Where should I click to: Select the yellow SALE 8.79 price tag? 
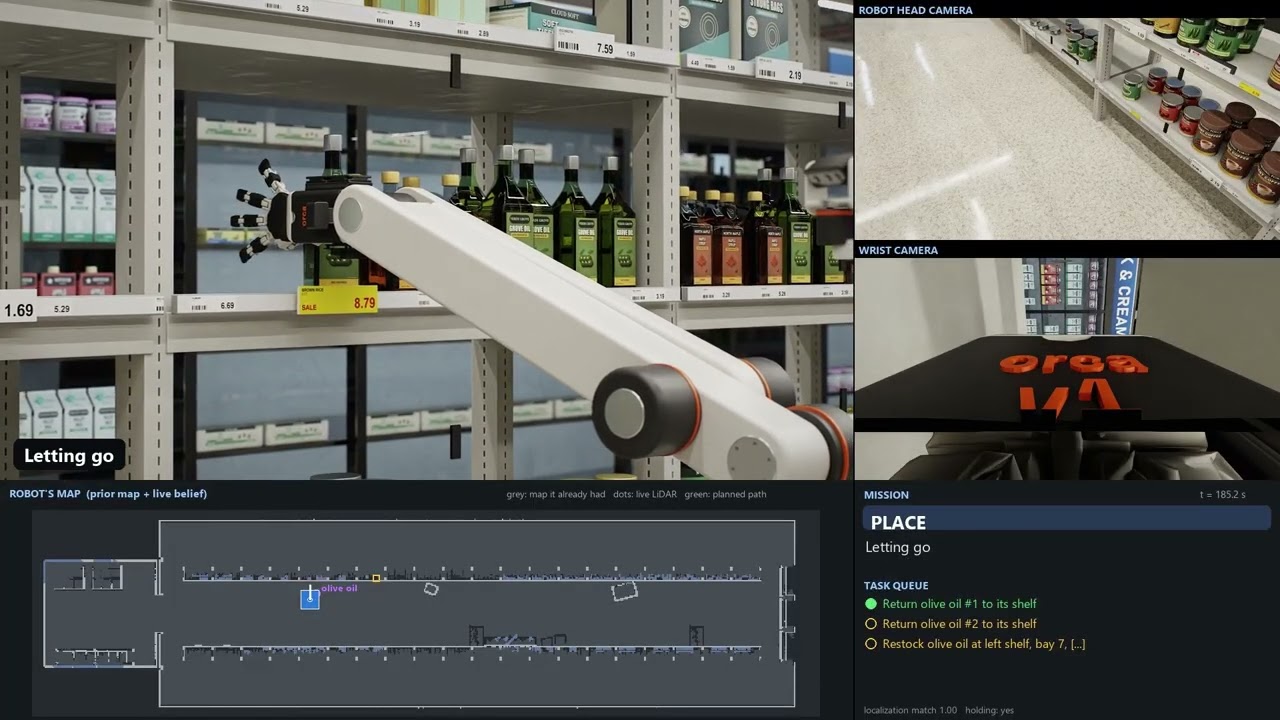tap(338, 301)
